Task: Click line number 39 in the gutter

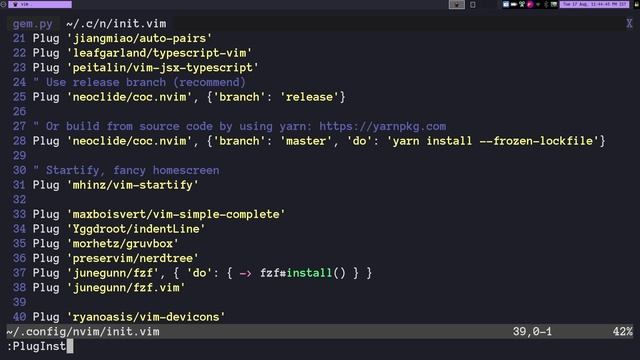Action: tap(19, 302)
